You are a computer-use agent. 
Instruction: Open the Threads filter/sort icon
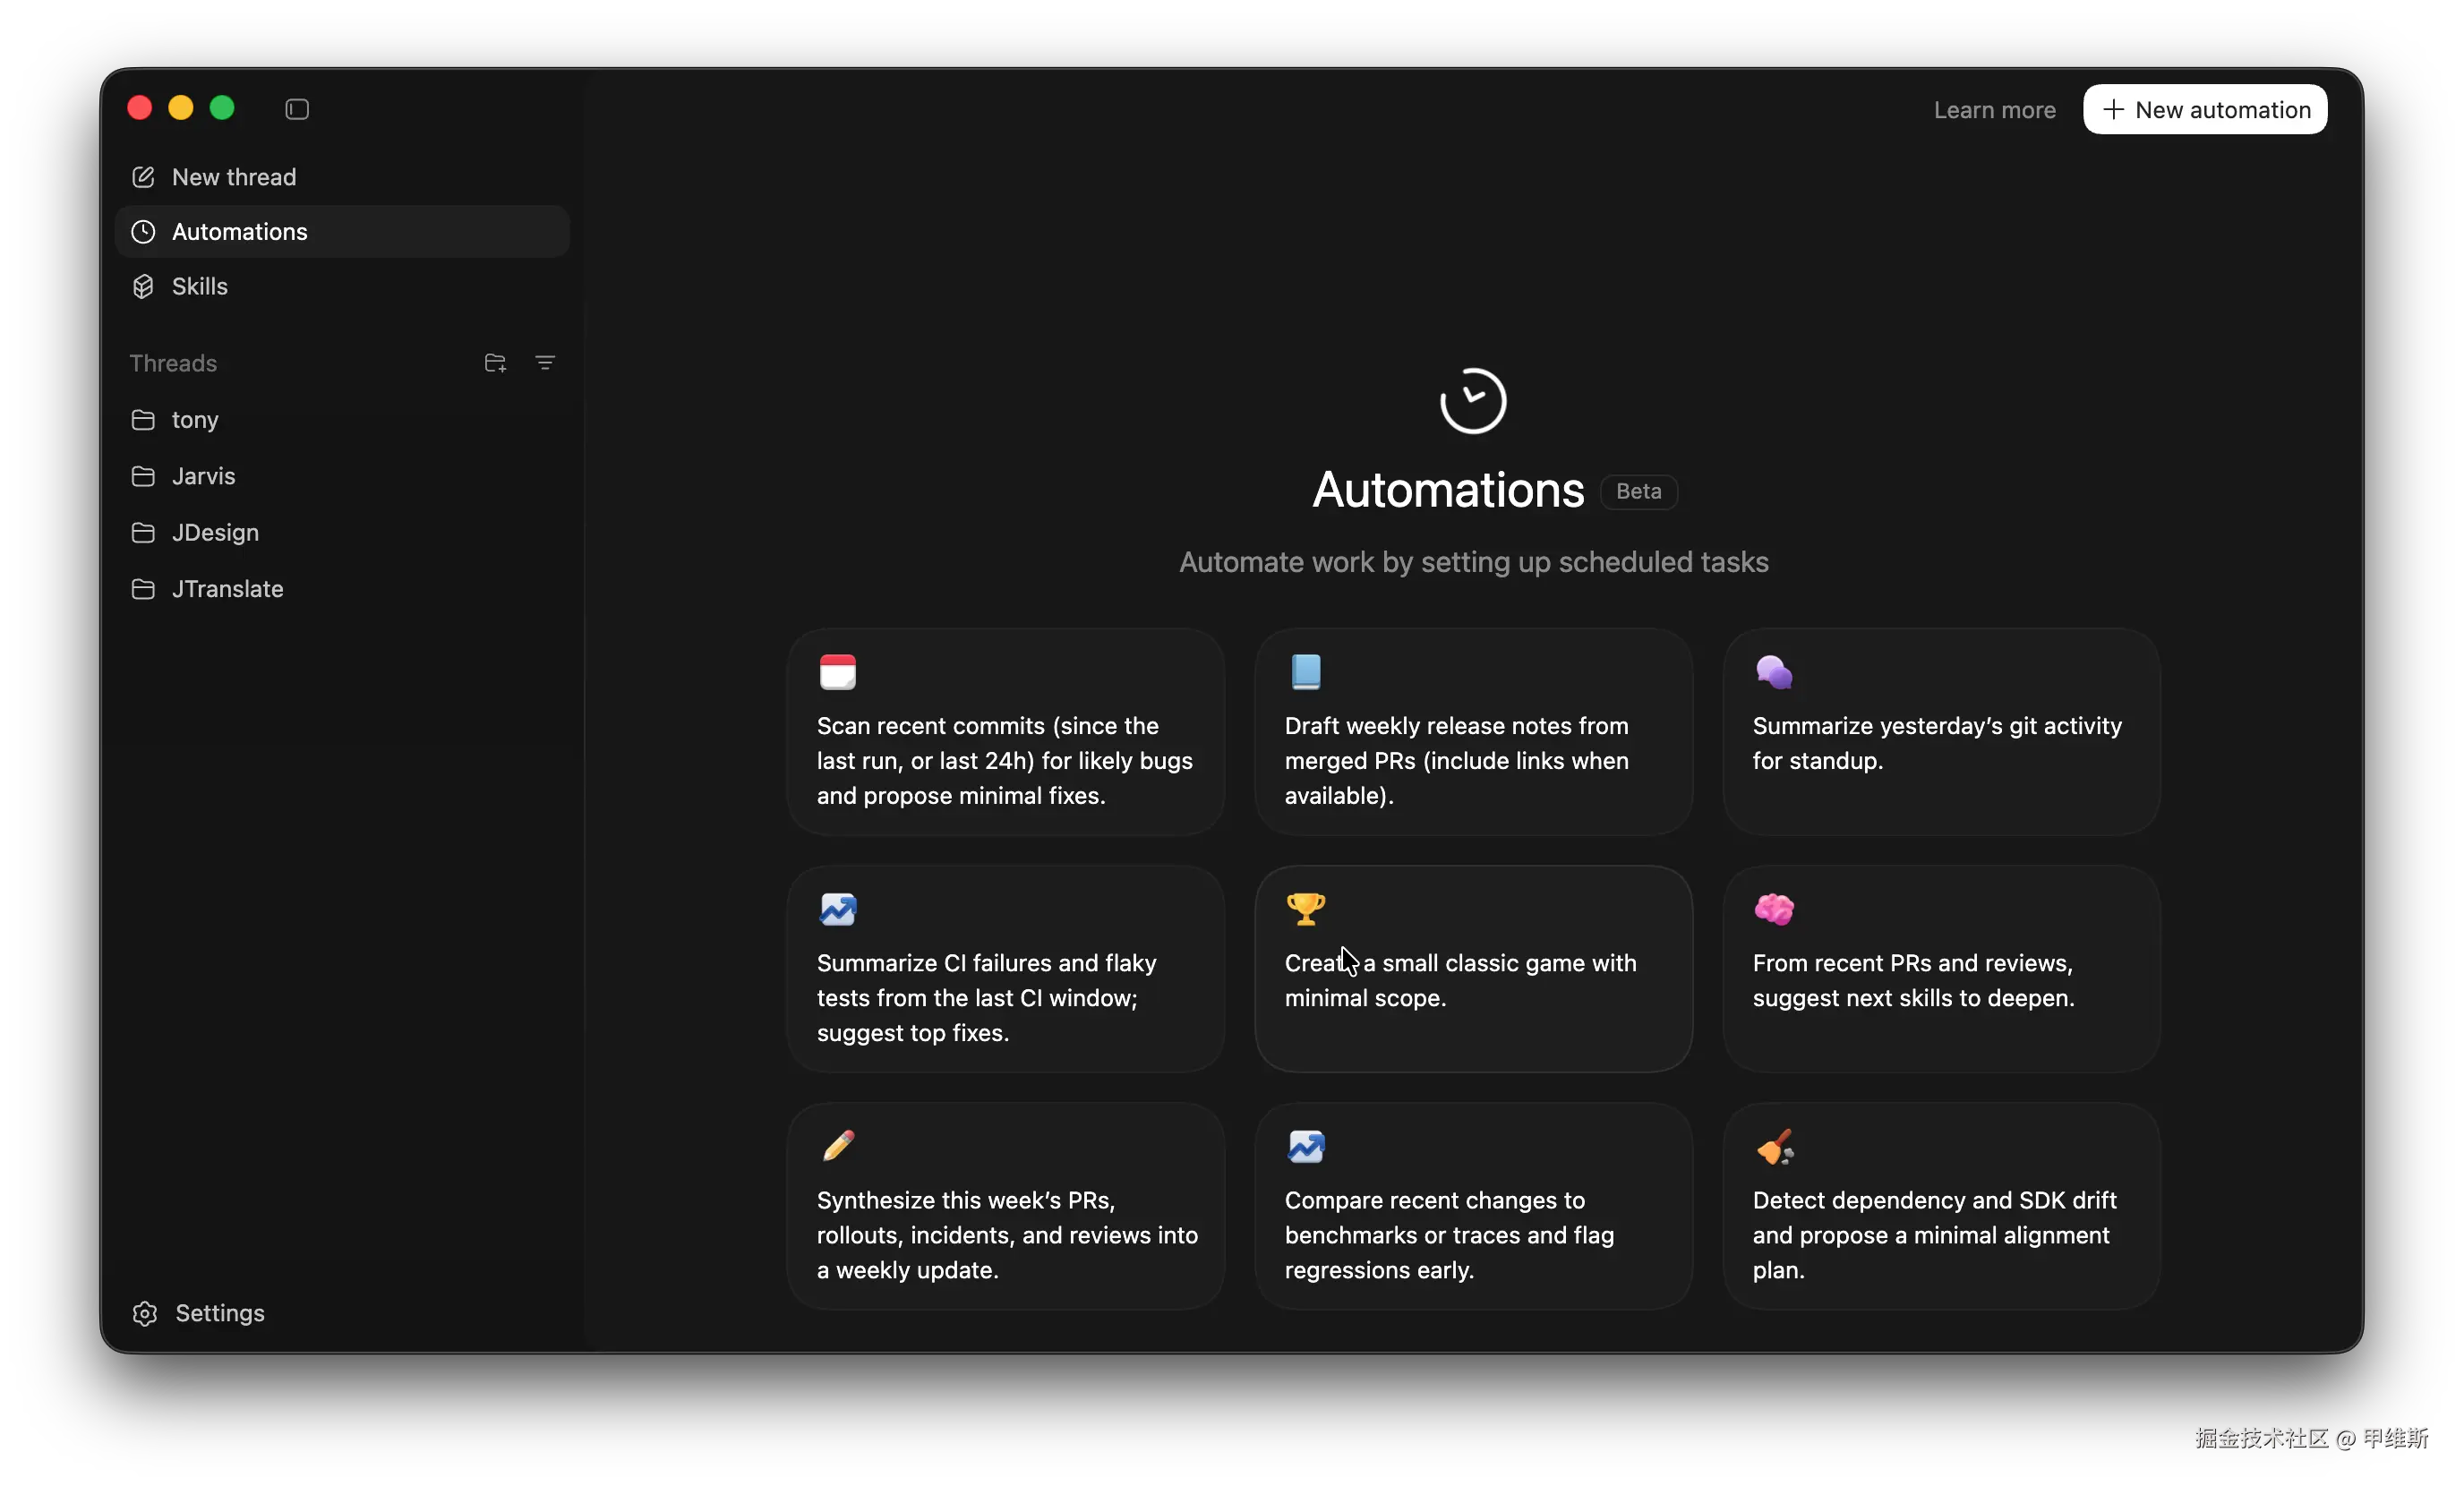[545, 363]
